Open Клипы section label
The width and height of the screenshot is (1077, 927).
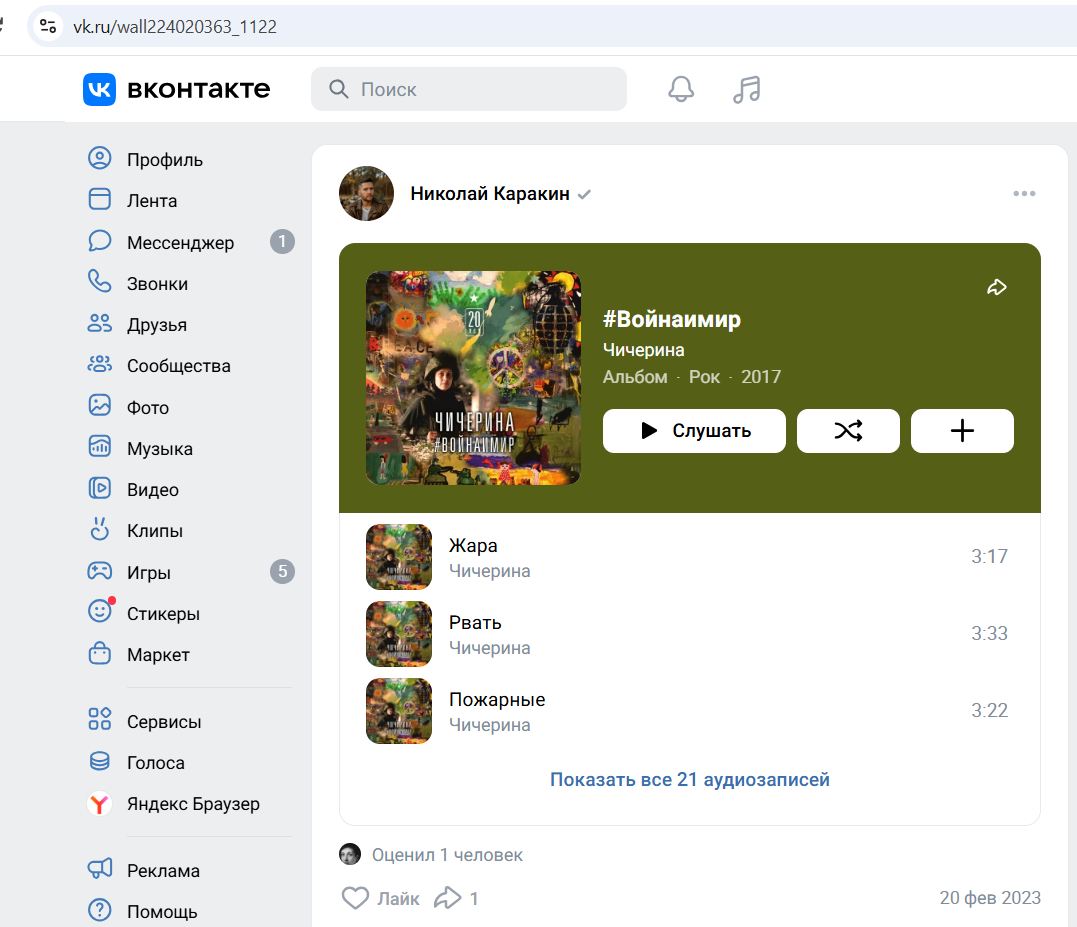155,531
